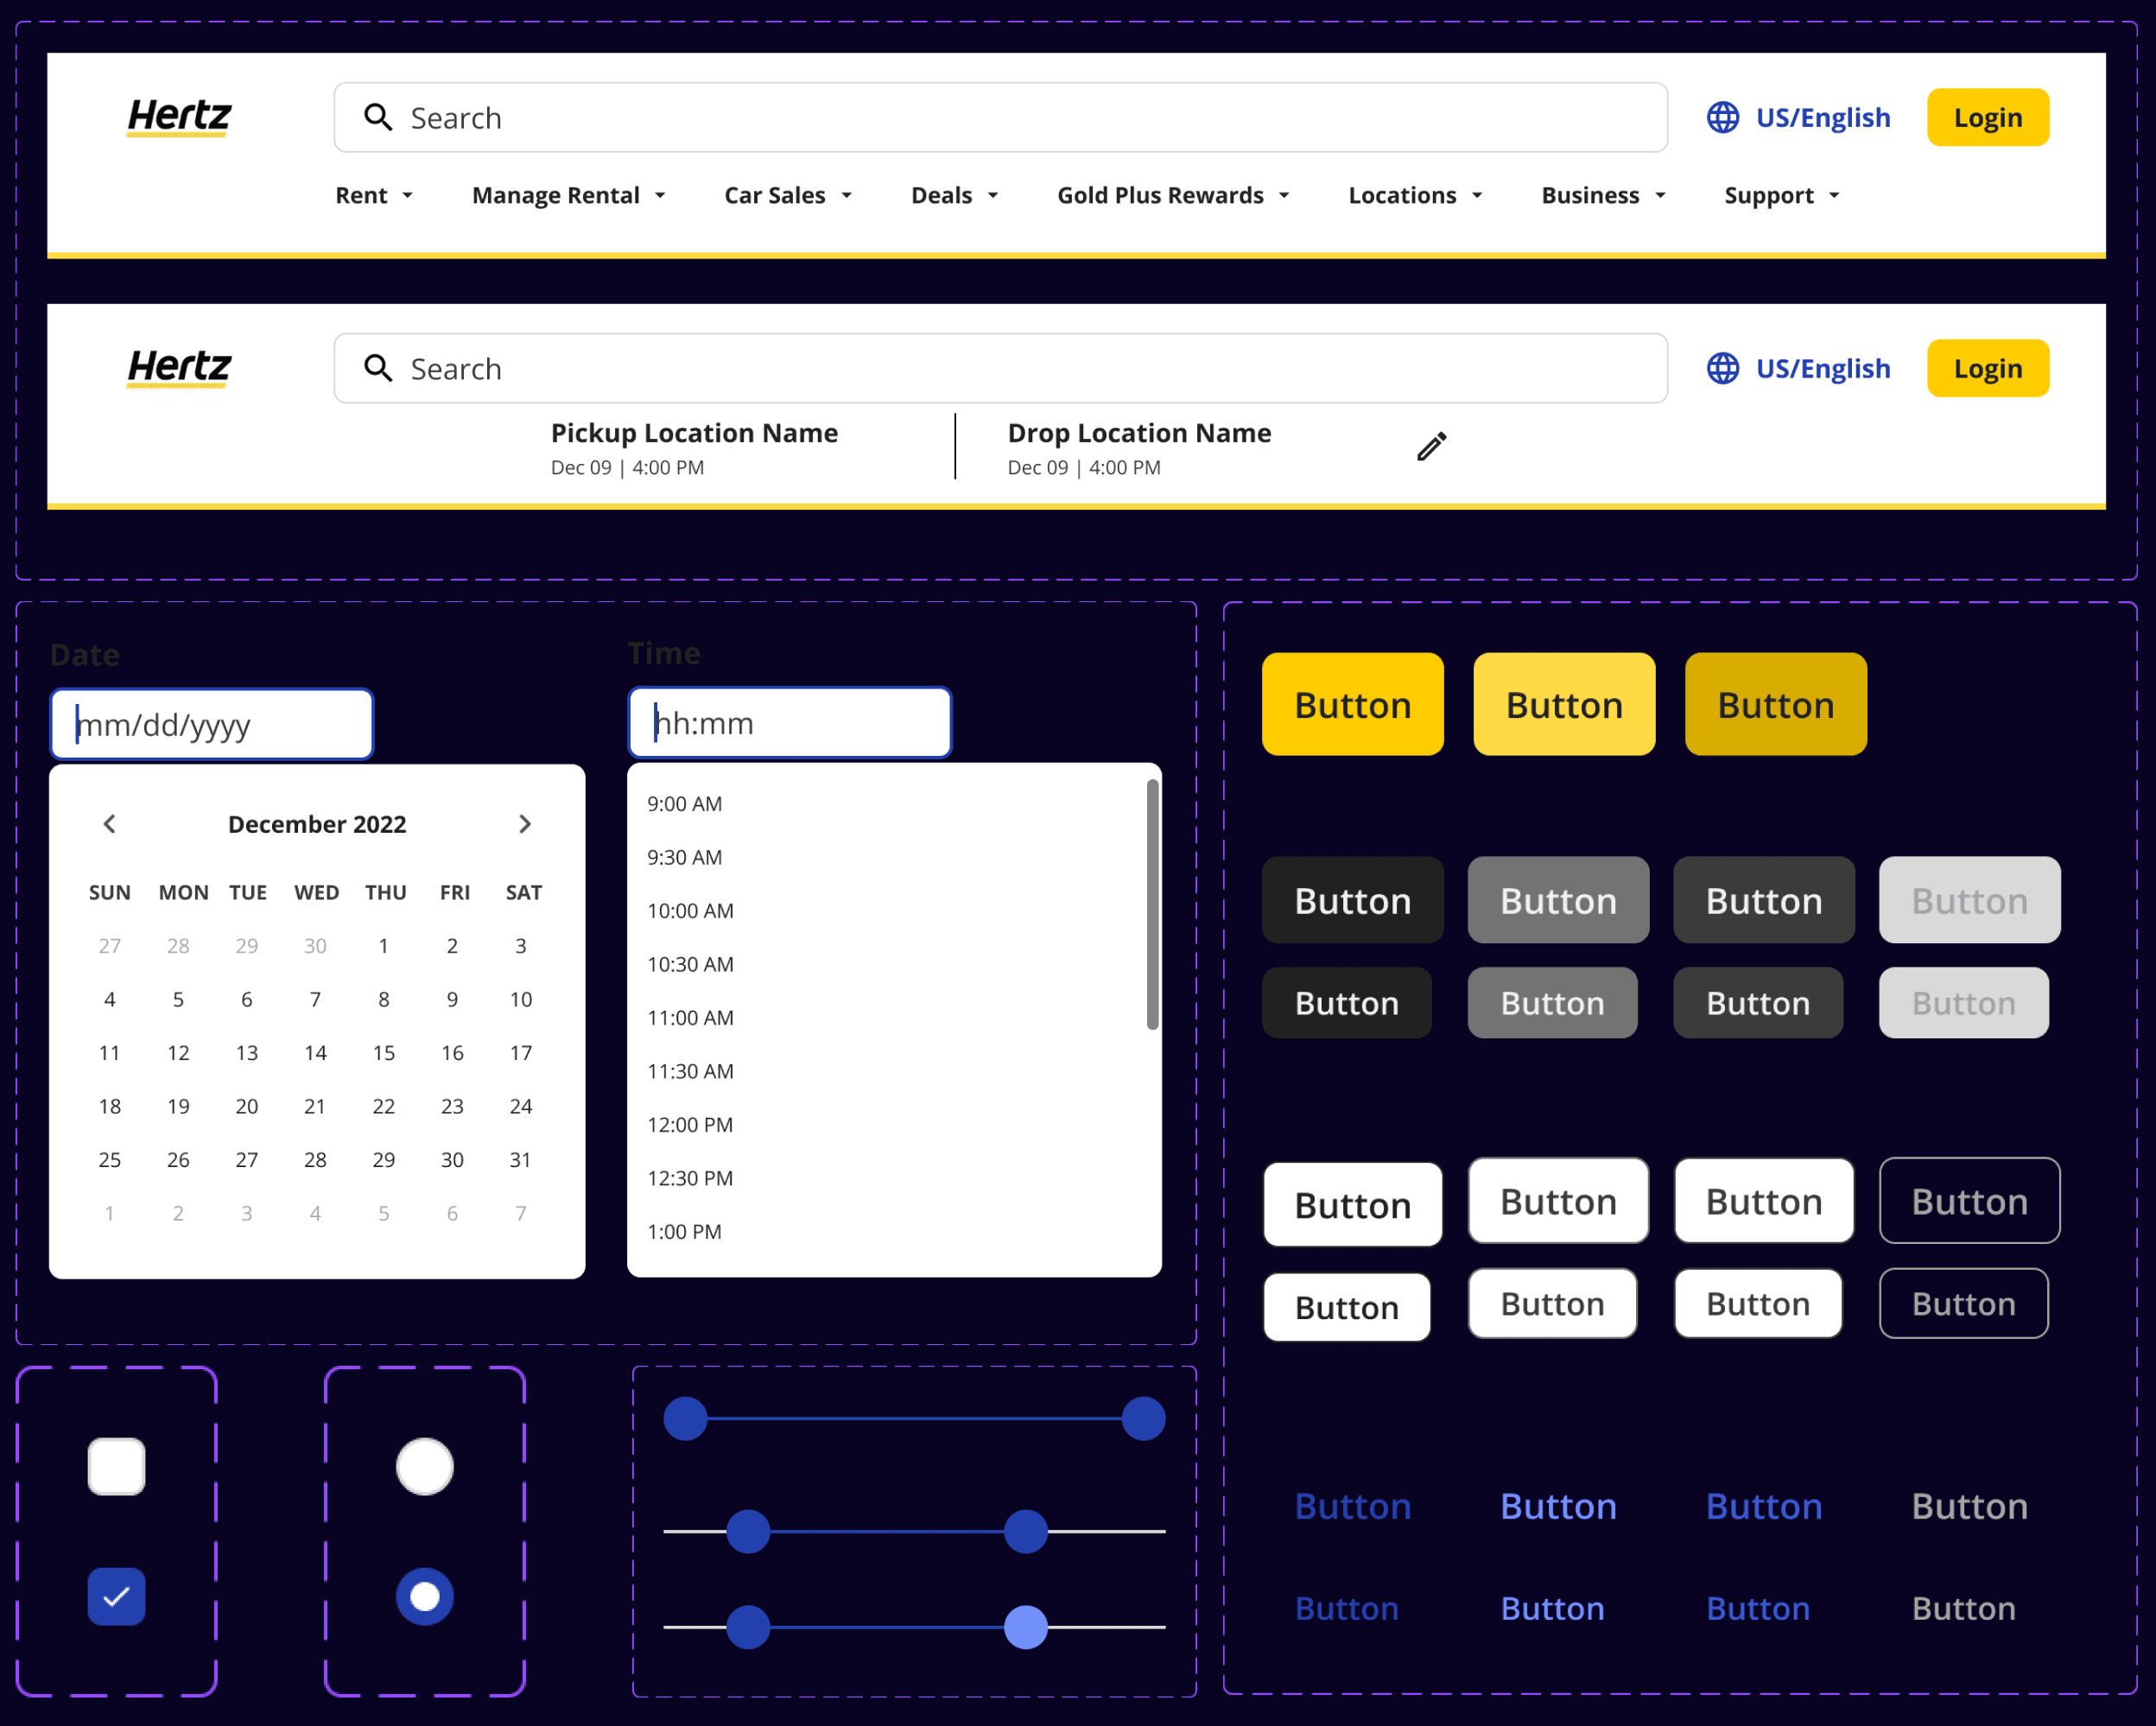Select December 15 in the calendar
The height and width of the screenshot is (1726, 2156).
(x=383, y=1052)
